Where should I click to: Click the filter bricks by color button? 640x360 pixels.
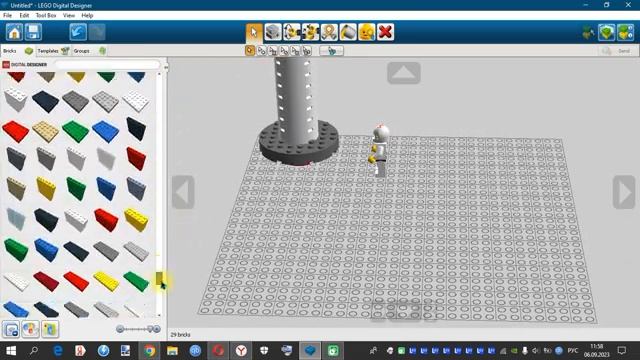click(30, 329)
